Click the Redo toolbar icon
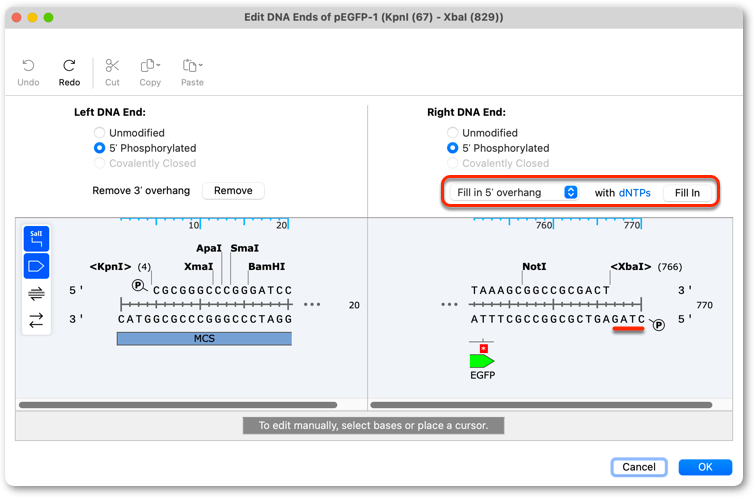Viewport: 754px width, 497px height. (x=69, y=66)
